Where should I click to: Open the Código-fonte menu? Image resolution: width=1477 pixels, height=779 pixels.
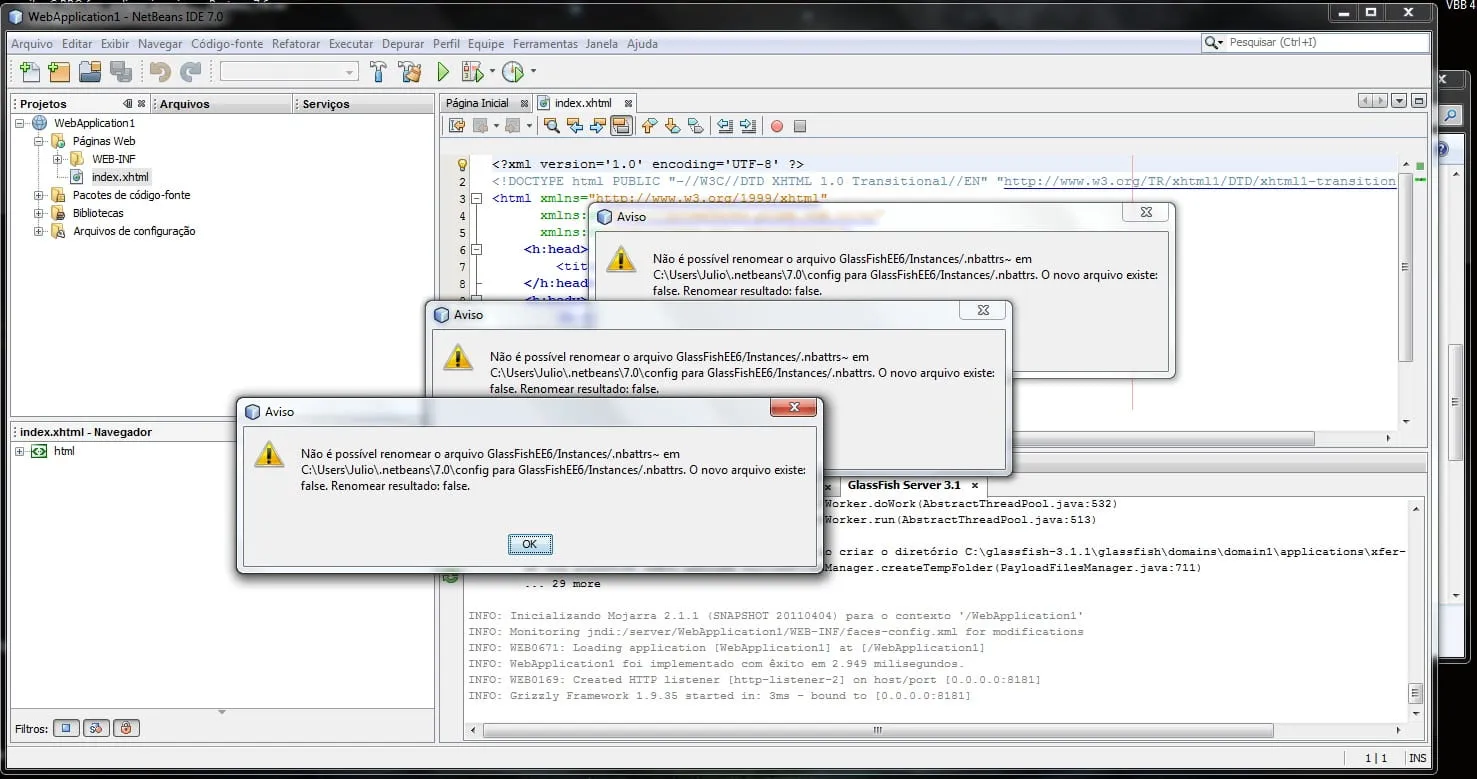pos(227,44)
